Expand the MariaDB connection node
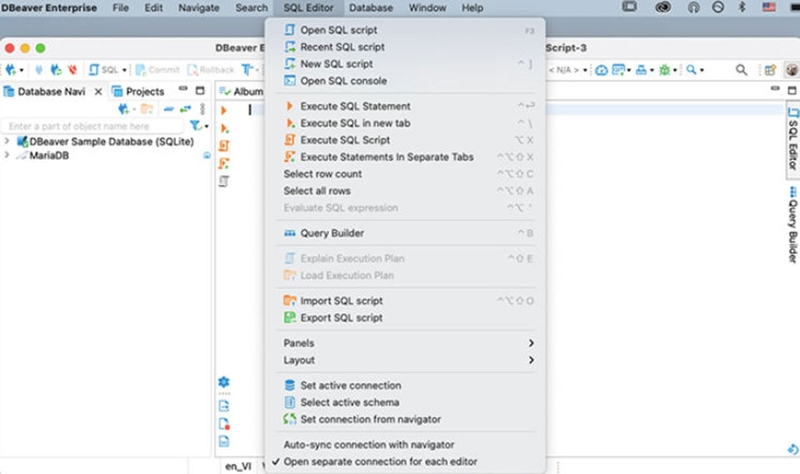This screenshot has width=800, height=474. [x=7, y=155]
